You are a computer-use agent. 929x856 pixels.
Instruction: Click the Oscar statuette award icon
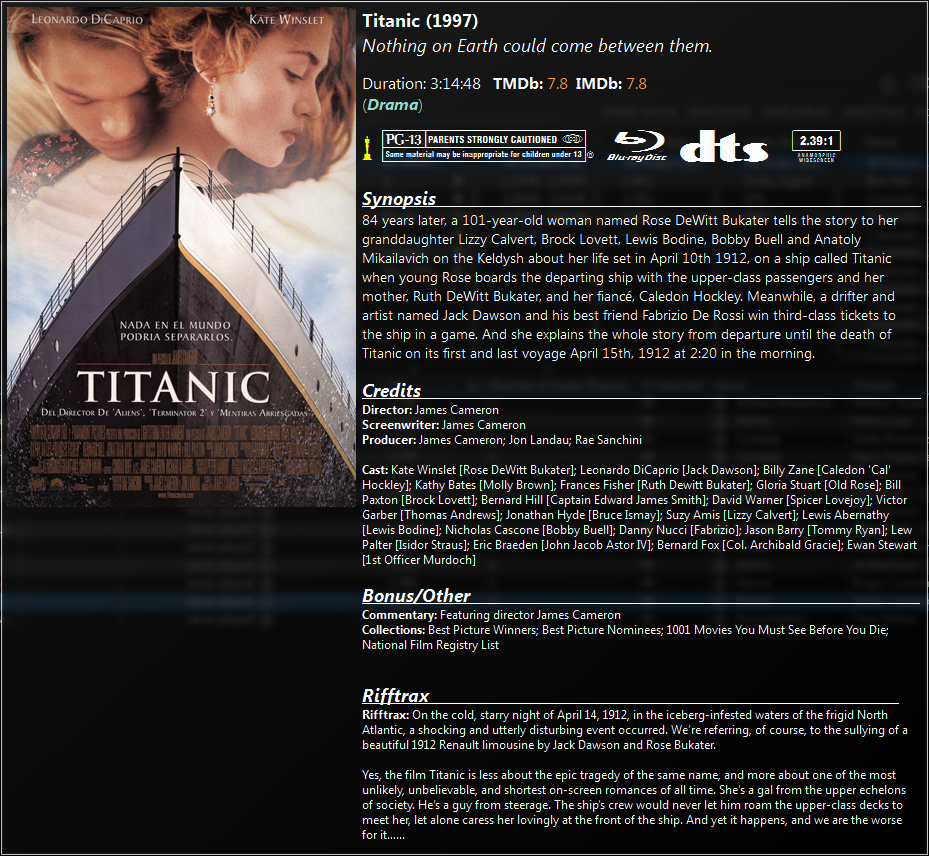point(367,148)
